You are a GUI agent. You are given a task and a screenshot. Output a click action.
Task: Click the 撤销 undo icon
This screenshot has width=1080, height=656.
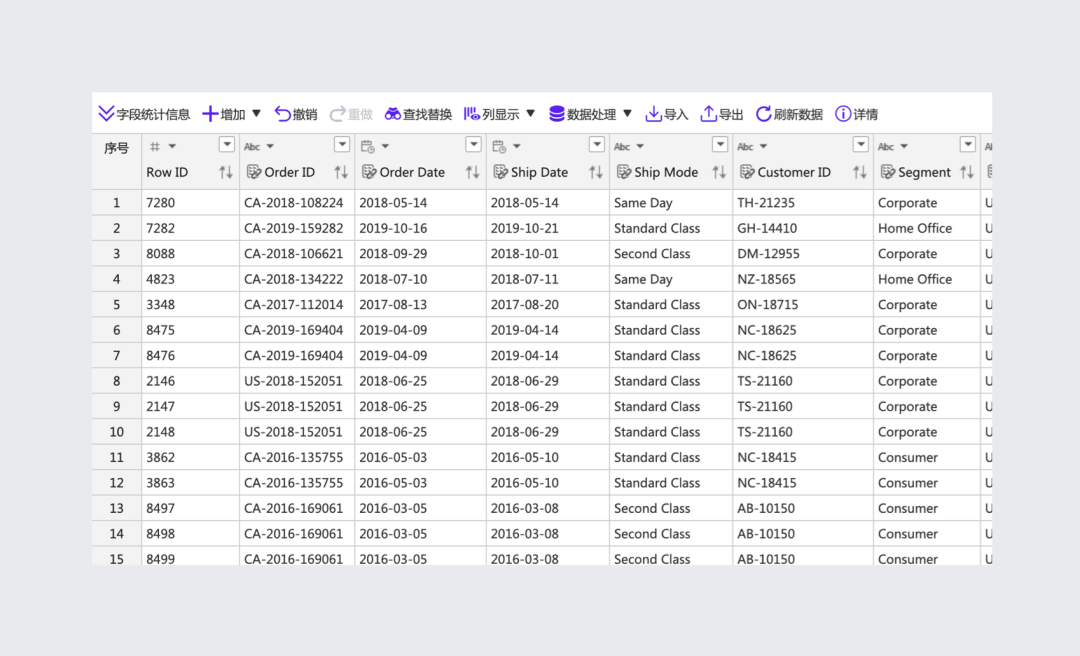283,114
